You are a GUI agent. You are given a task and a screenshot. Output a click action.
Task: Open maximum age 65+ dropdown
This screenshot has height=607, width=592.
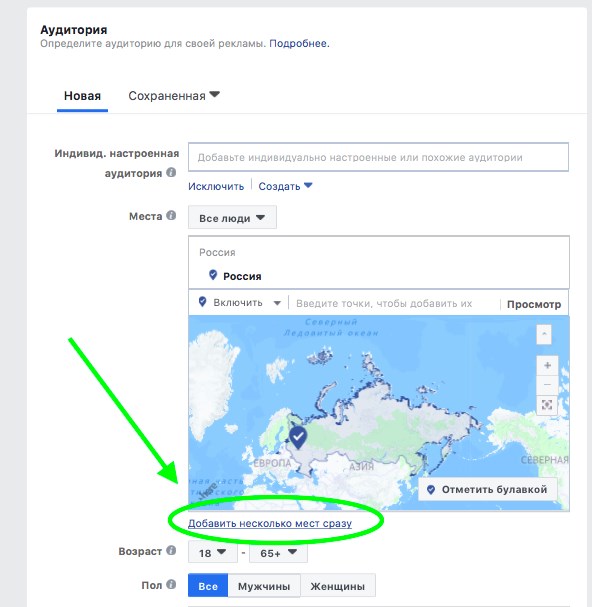278,553
